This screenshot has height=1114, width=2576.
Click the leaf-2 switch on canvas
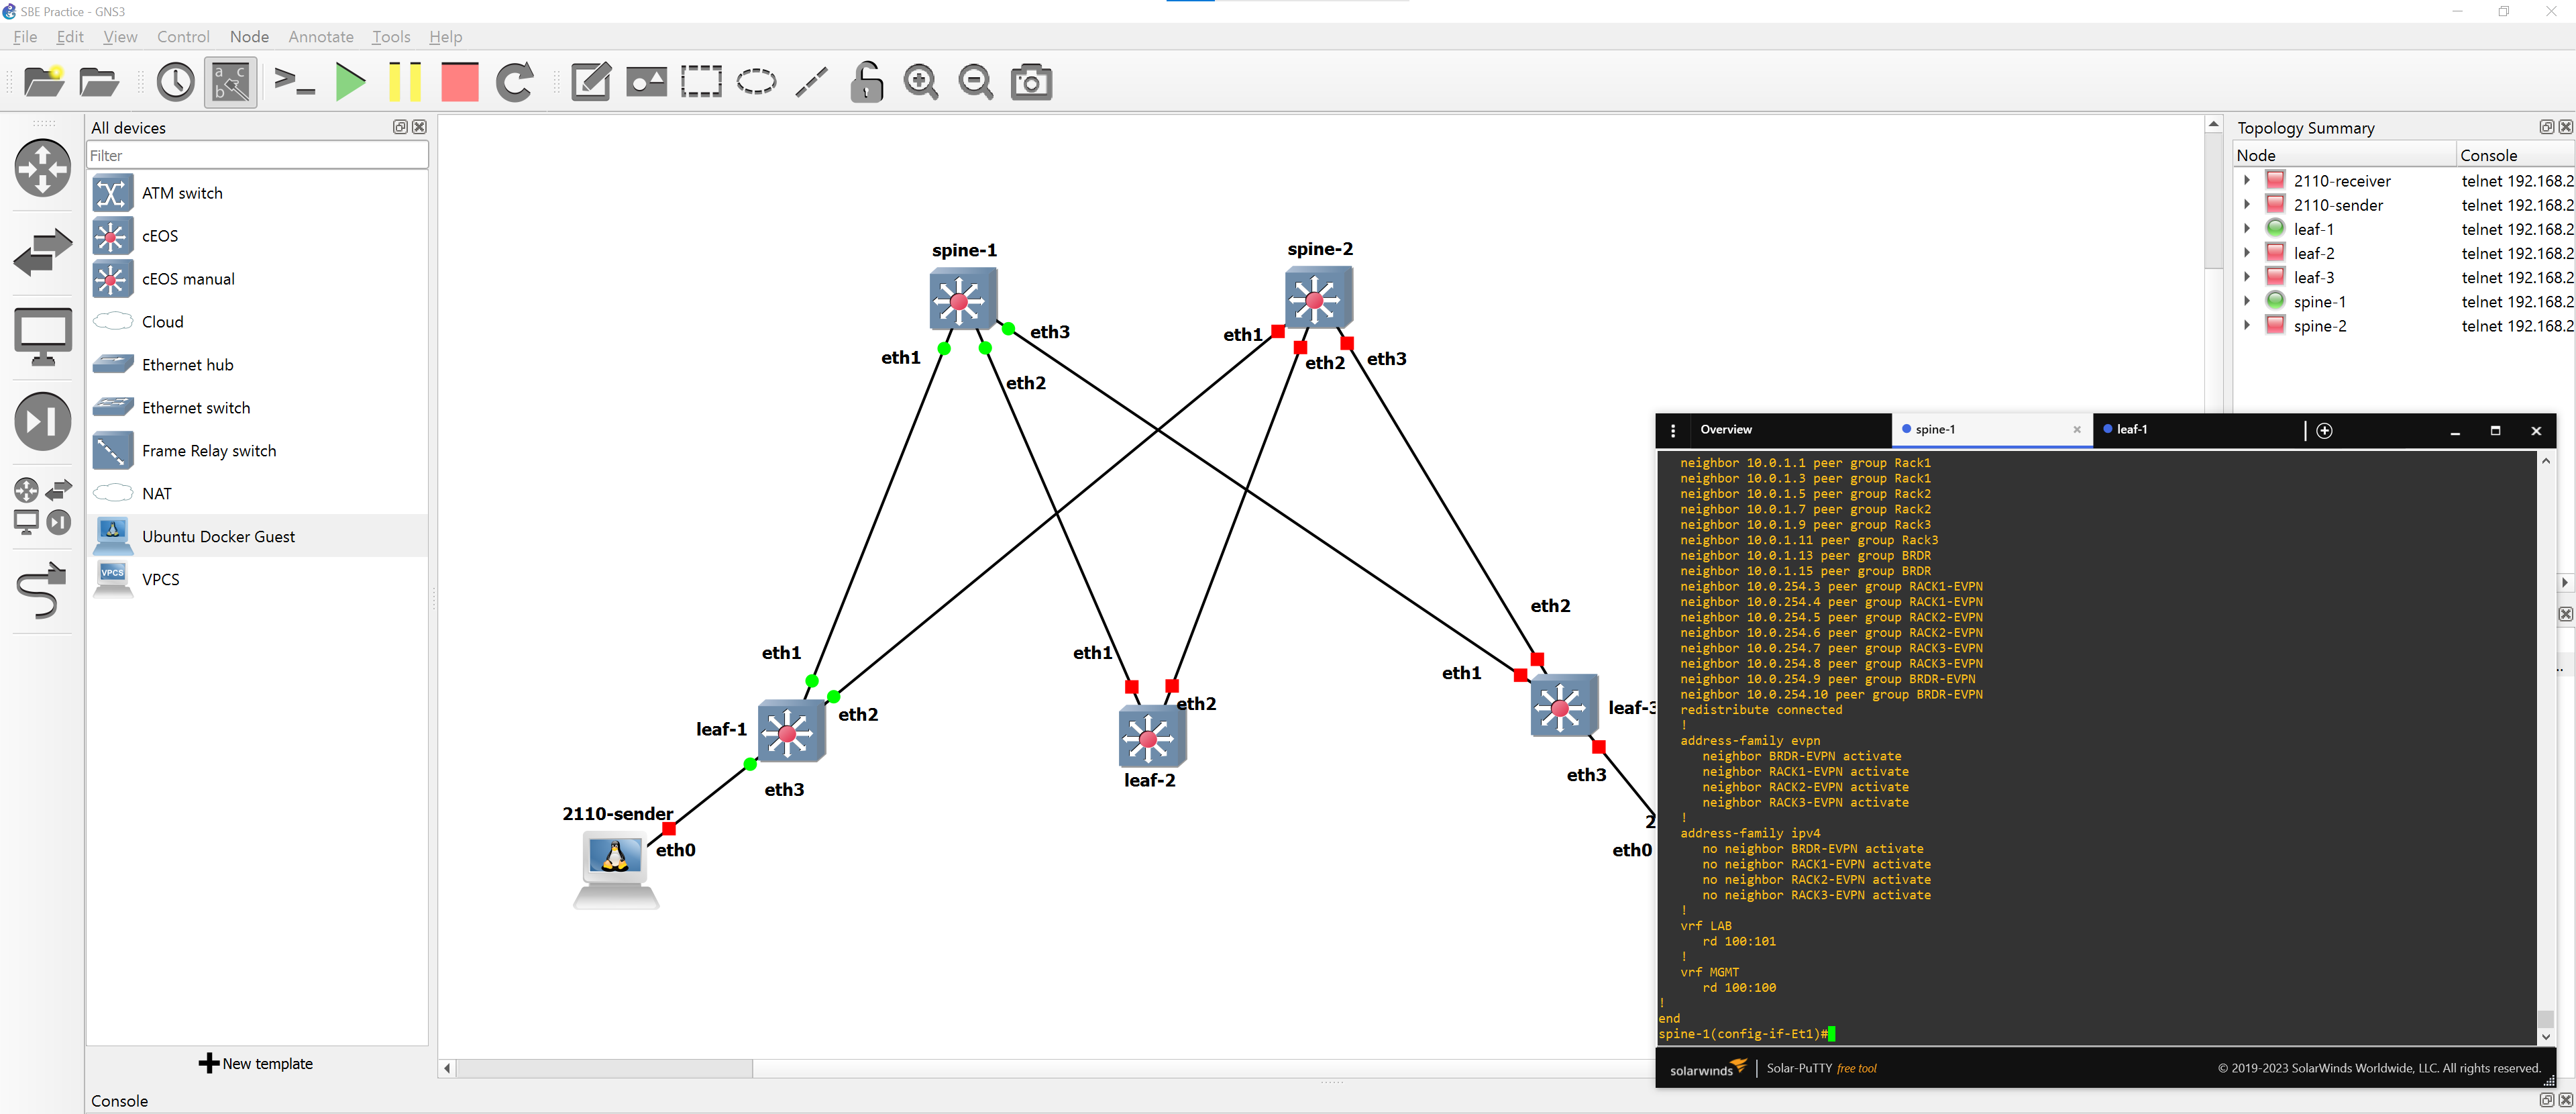pos(1152,738)
